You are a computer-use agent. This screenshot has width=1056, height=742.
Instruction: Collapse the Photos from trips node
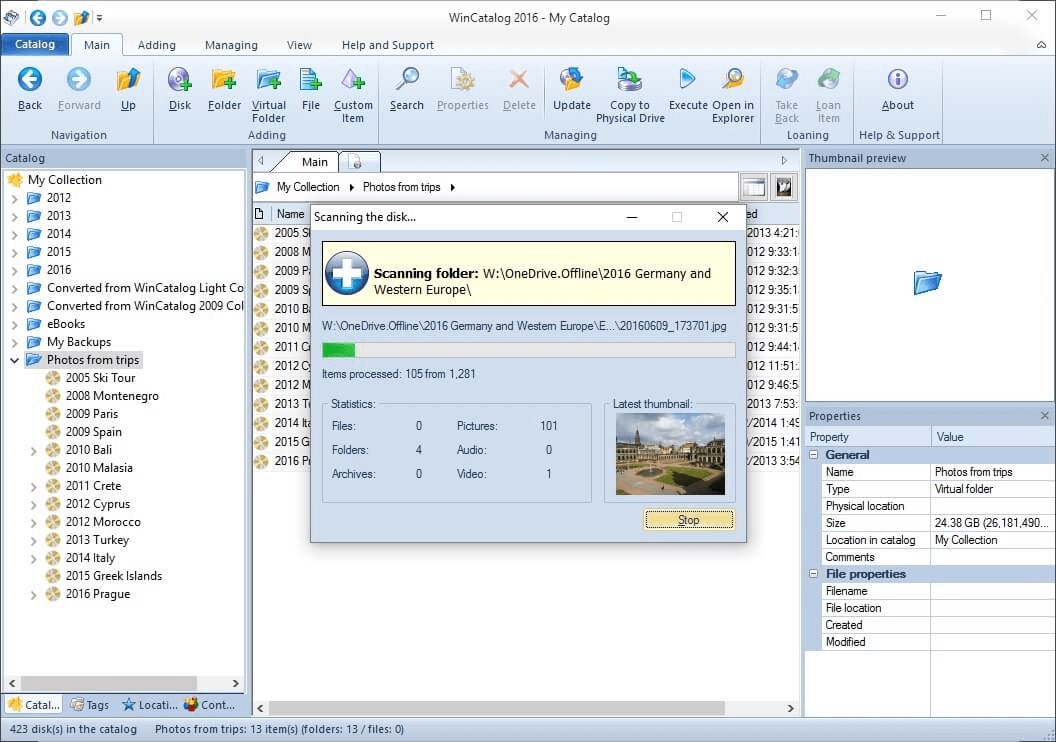(15, 360)
